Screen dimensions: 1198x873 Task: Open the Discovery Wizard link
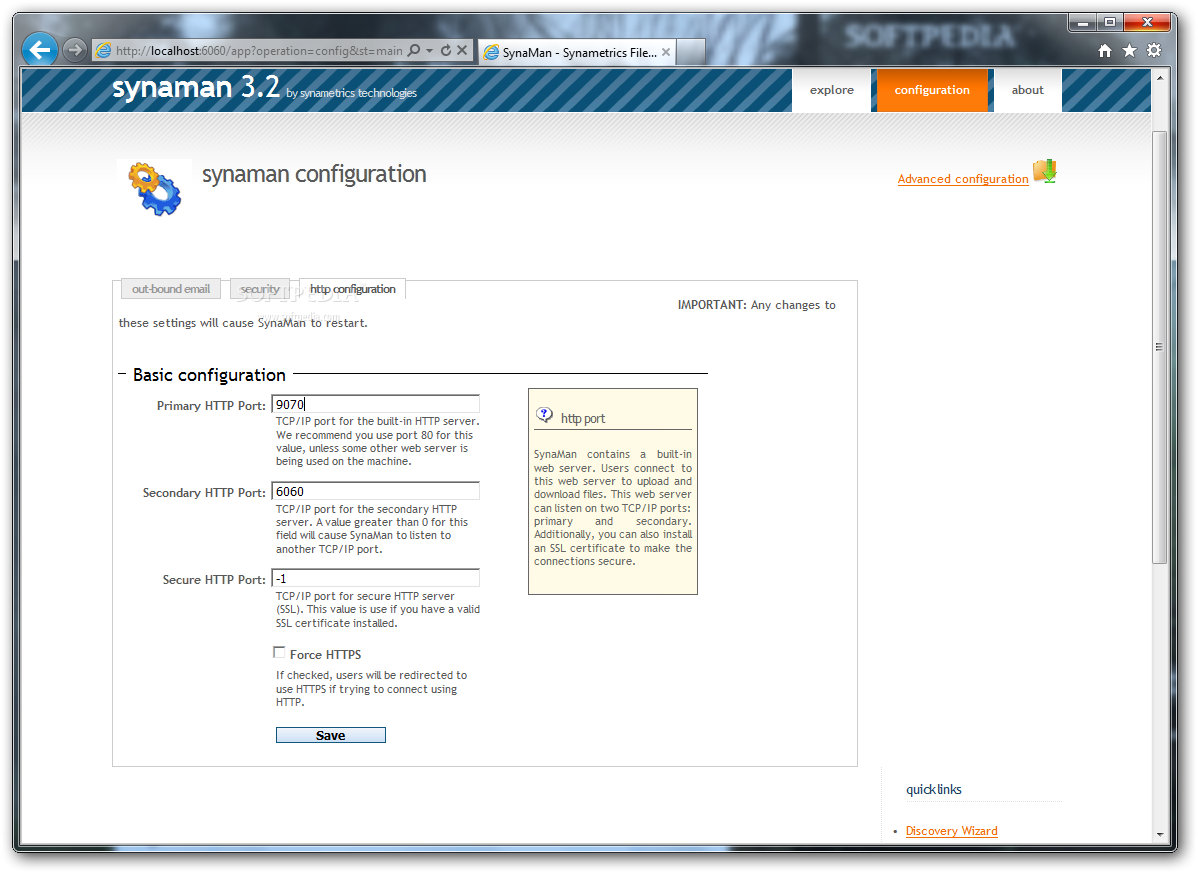point(951,831)
